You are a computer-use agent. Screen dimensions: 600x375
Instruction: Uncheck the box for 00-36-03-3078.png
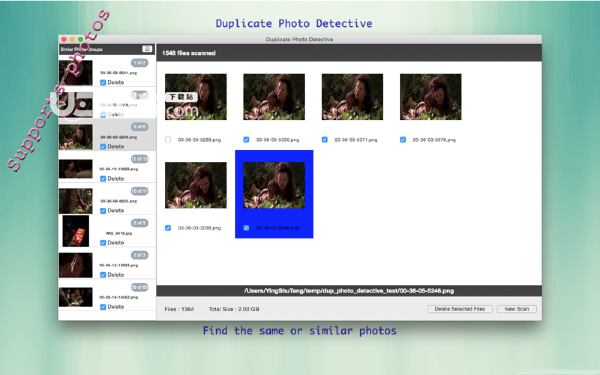(x=403, y=140)
